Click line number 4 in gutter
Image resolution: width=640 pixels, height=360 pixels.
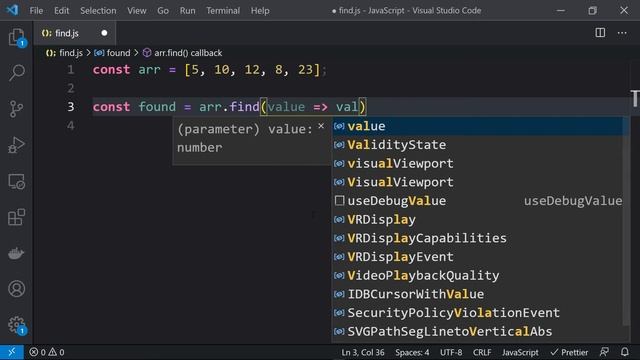click(x=71, y=126)
